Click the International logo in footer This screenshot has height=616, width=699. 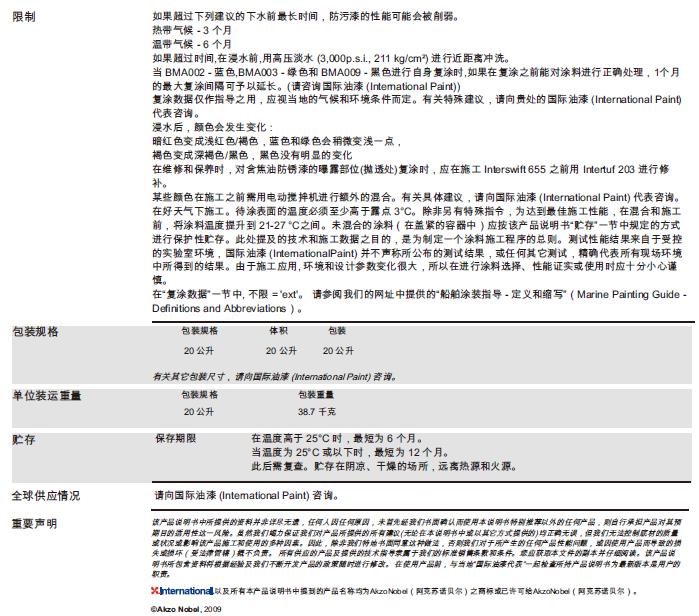(182, 591)
